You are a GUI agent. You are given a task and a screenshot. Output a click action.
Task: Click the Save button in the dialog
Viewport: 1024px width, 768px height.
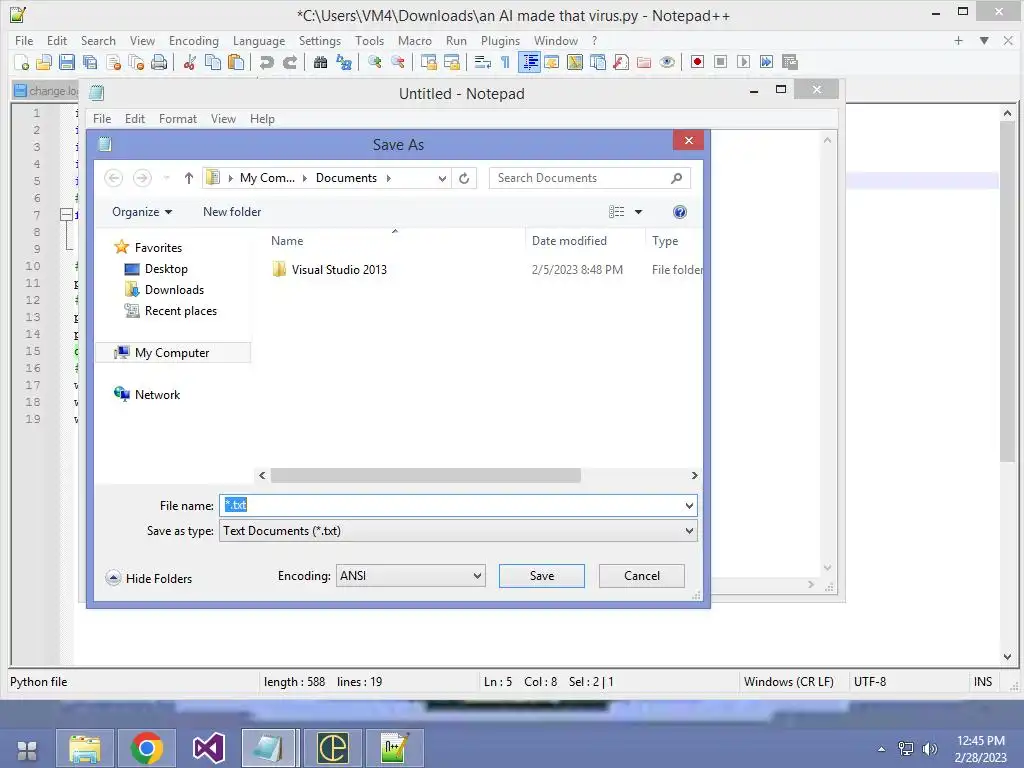point(541,576)
